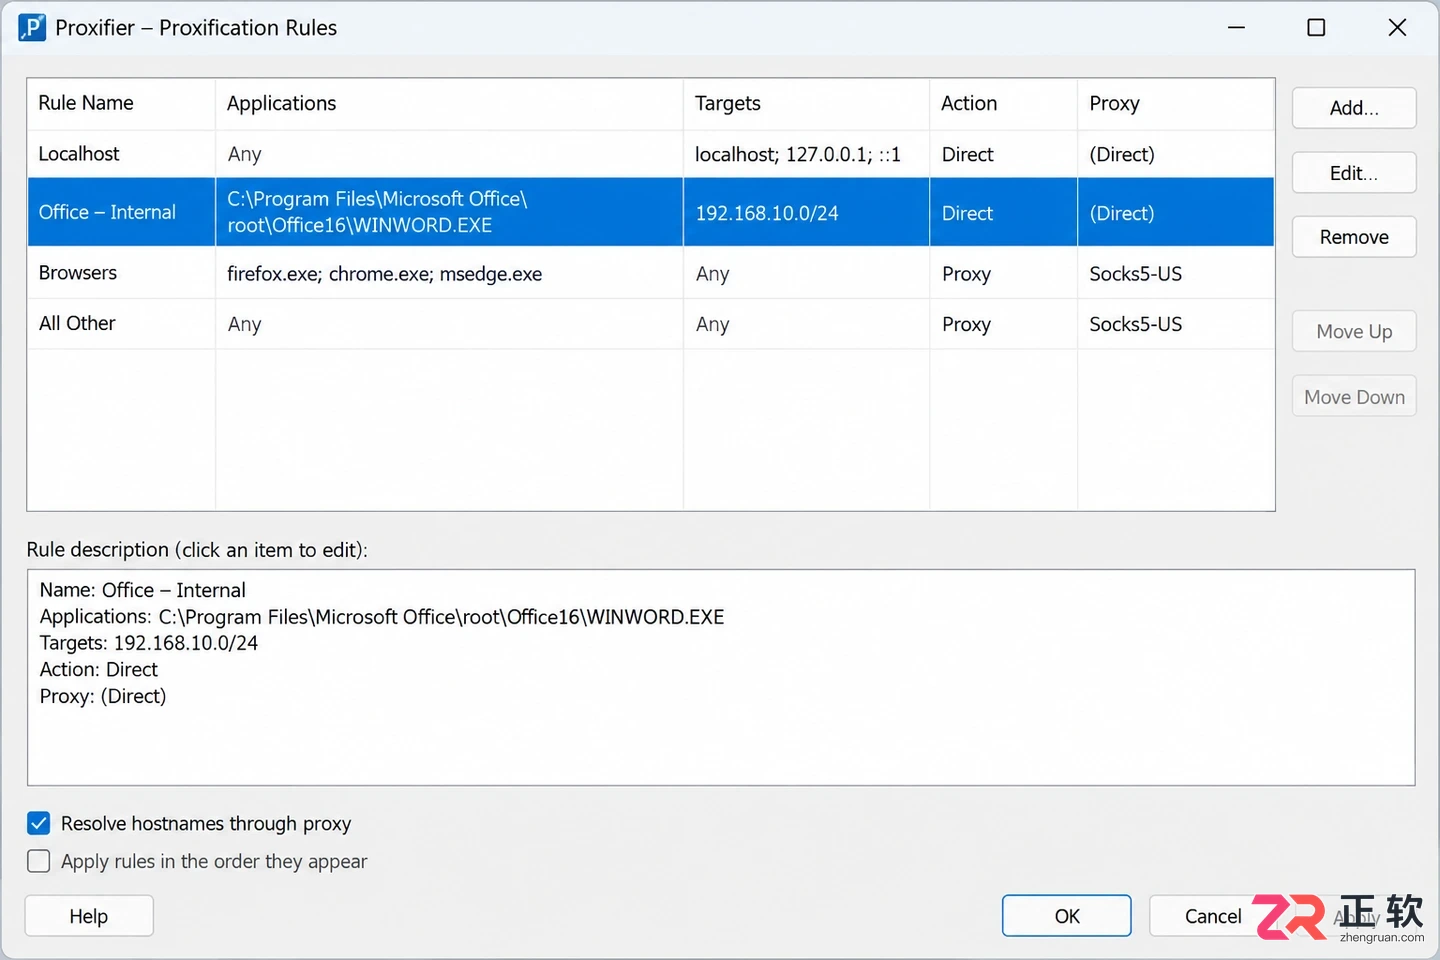1440x960 pixels.
Task: Click Socks5-US proxy cell in All Other row
Action: tap(1176, 324)
